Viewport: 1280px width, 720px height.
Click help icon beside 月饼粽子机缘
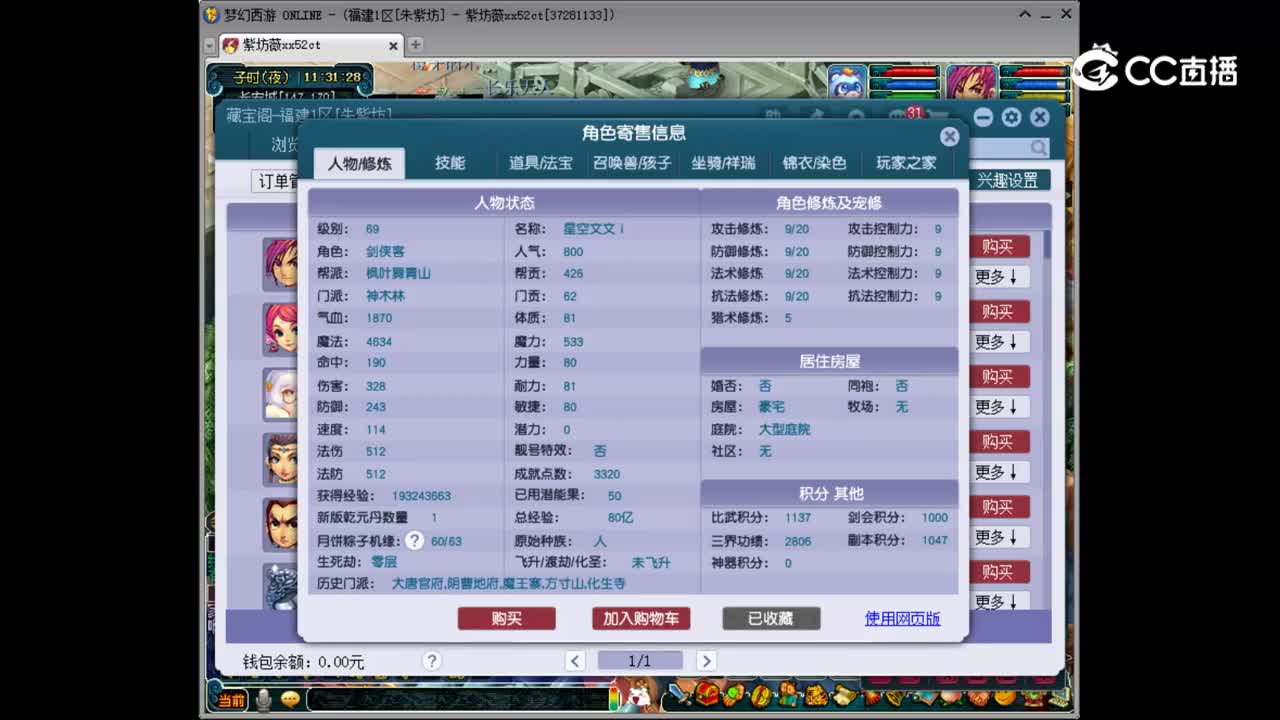[x=414, y=541]
